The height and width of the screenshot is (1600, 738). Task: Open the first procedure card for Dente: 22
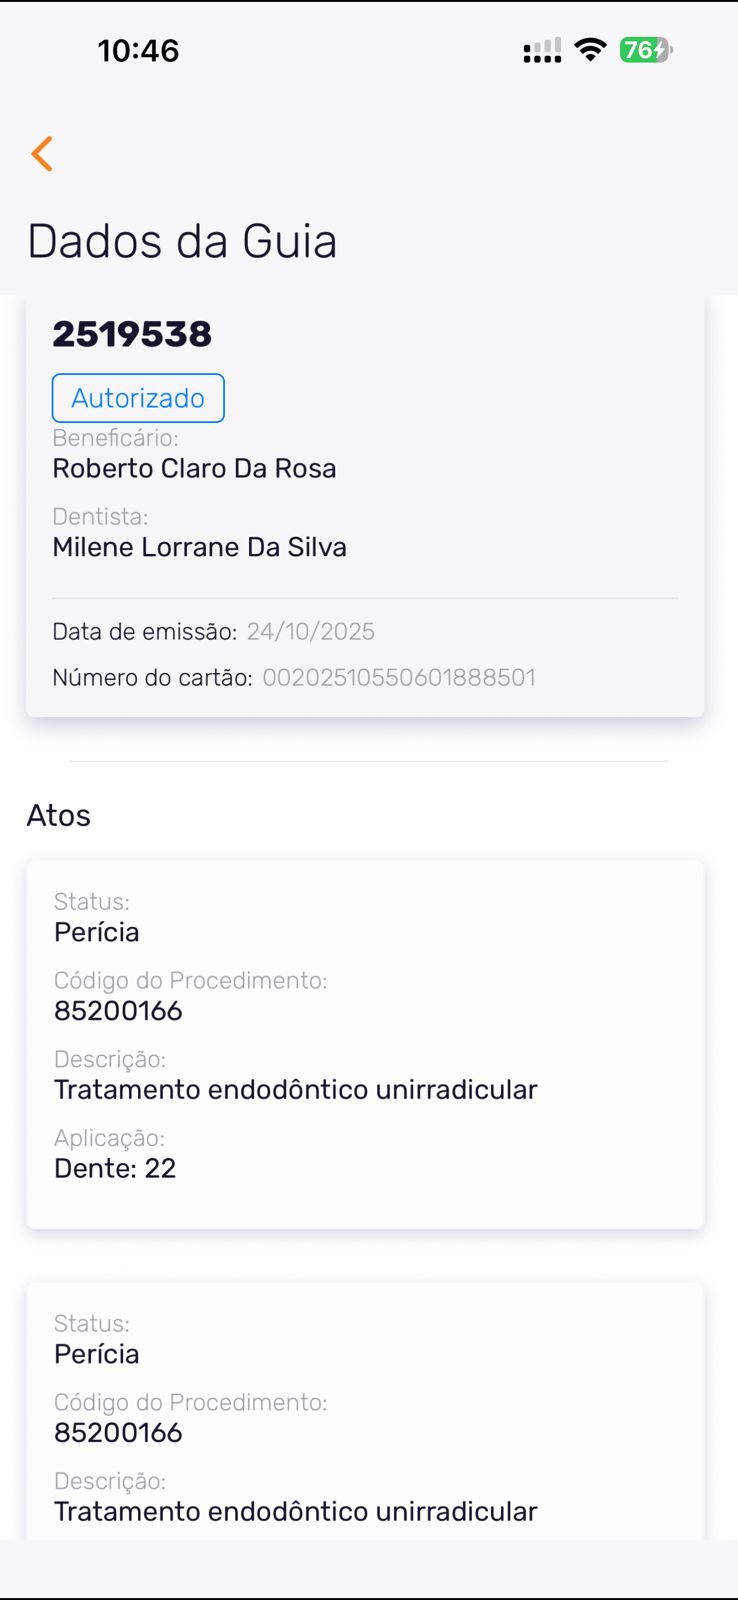[x=365, y=1044]
